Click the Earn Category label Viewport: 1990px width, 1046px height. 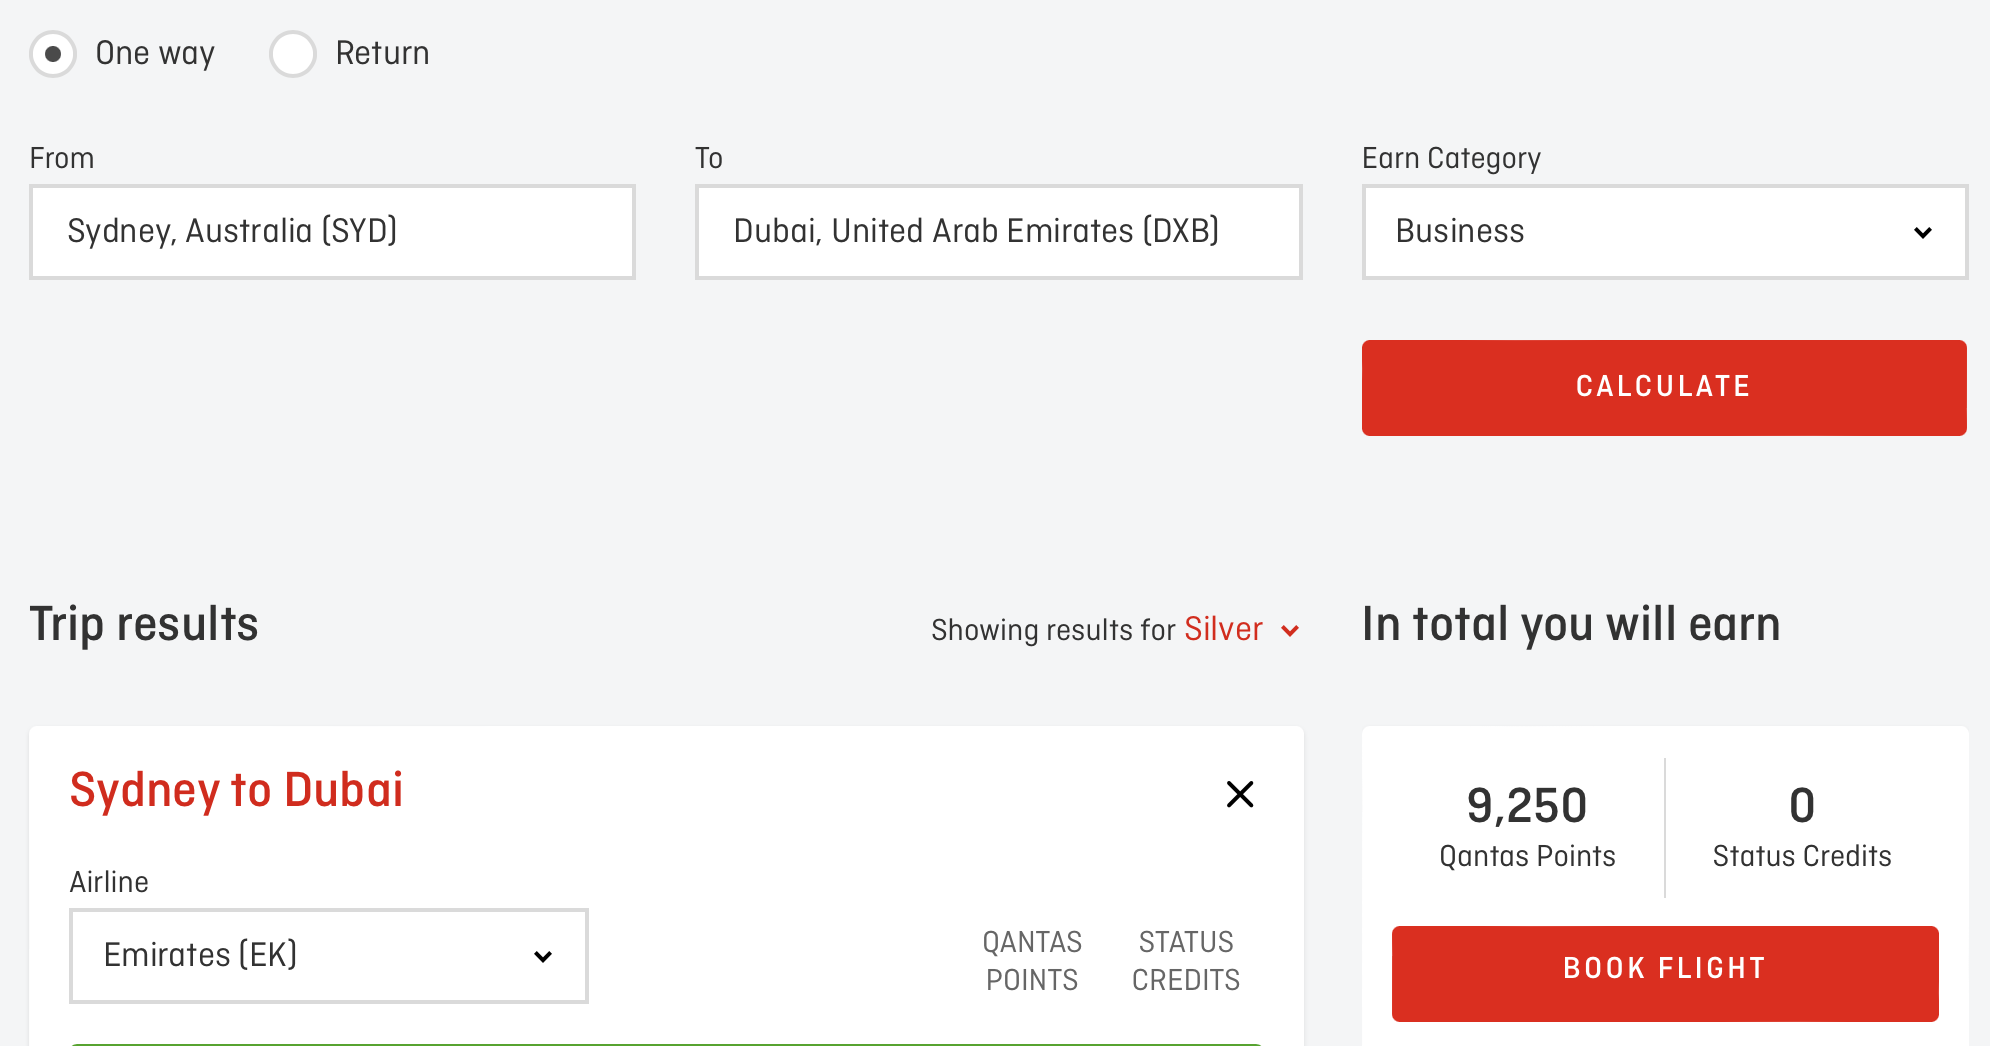tap(1451, 158)
